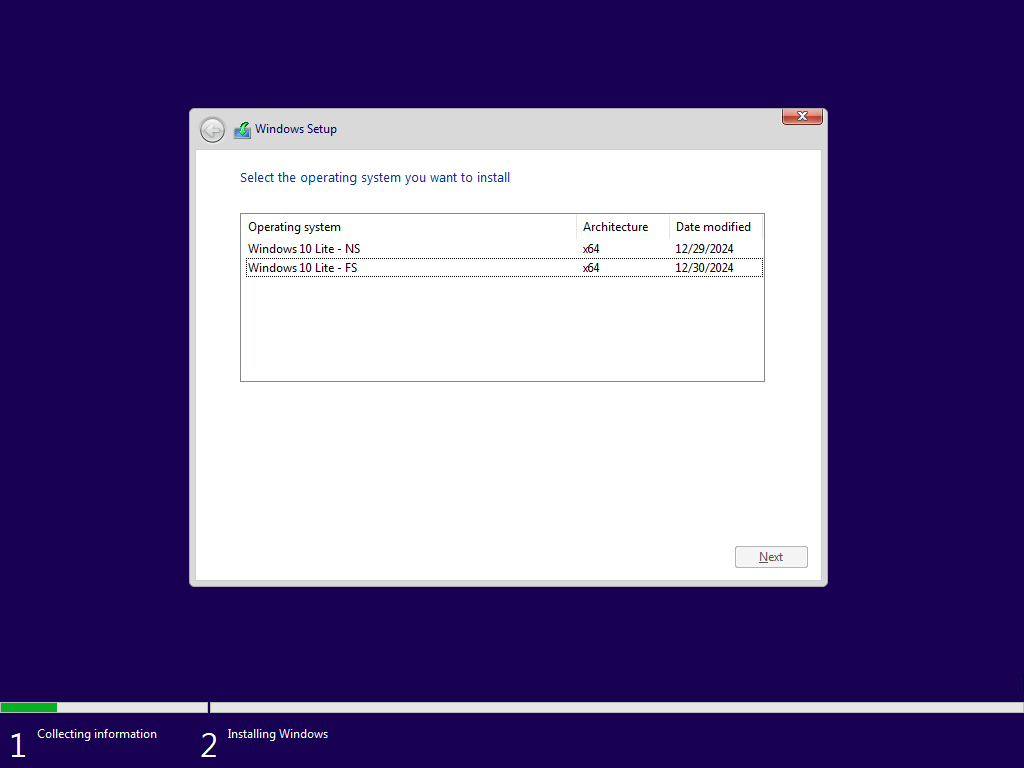Click the Operating system column header
1024x768 pixels.
click(294, 227)
